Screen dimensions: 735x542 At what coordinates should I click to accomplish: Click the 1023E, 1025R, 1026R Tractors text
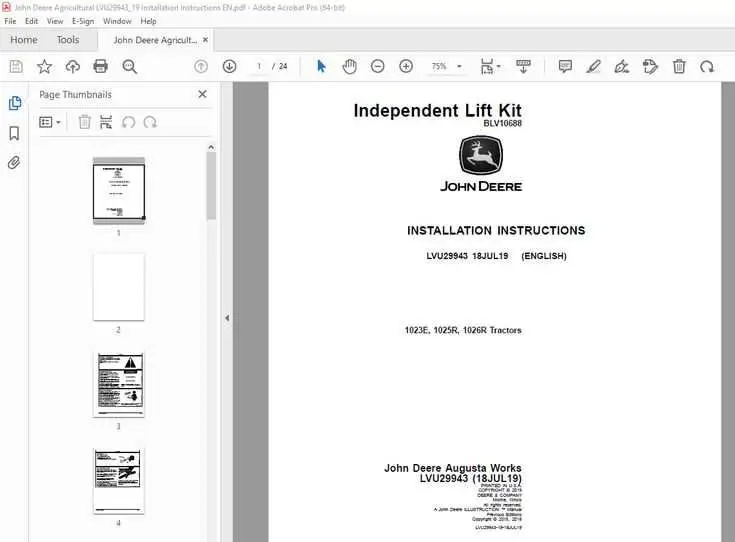463,330
